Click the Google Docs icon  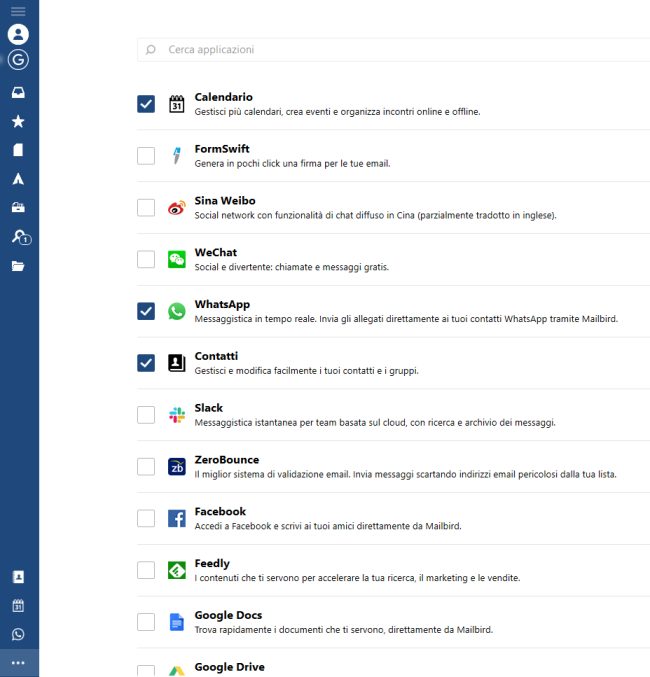177,622
